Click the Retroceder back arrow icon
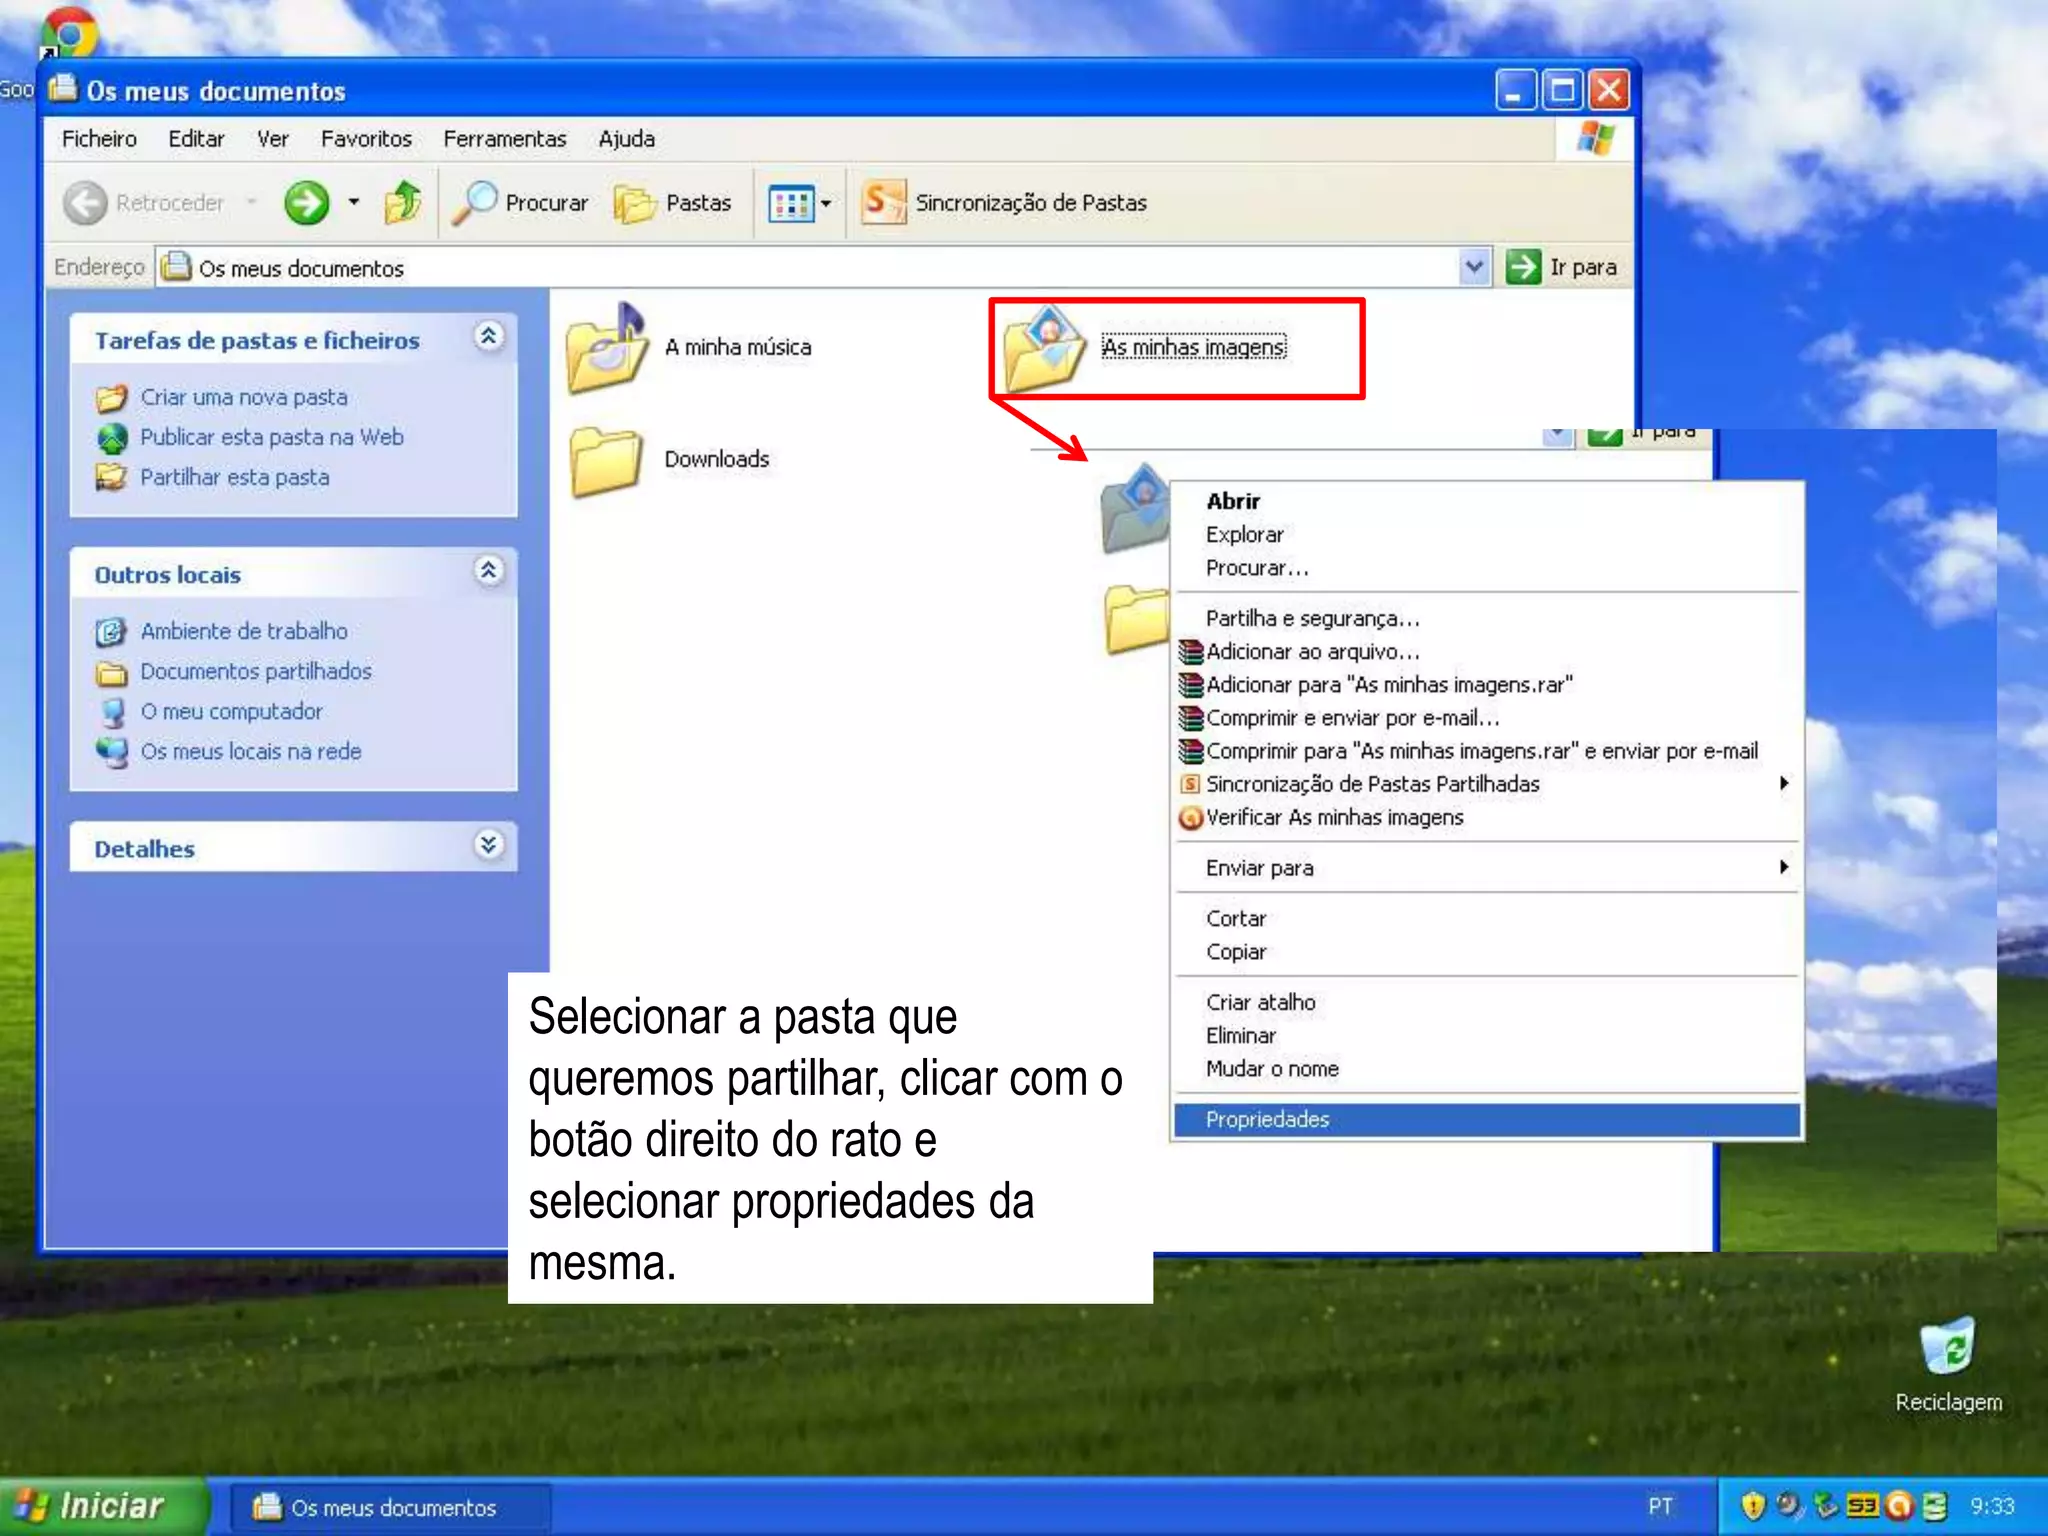Image resolution: width=2048 pixels, height=1536 pixels. pyautogui.click(x=85, y=203)
